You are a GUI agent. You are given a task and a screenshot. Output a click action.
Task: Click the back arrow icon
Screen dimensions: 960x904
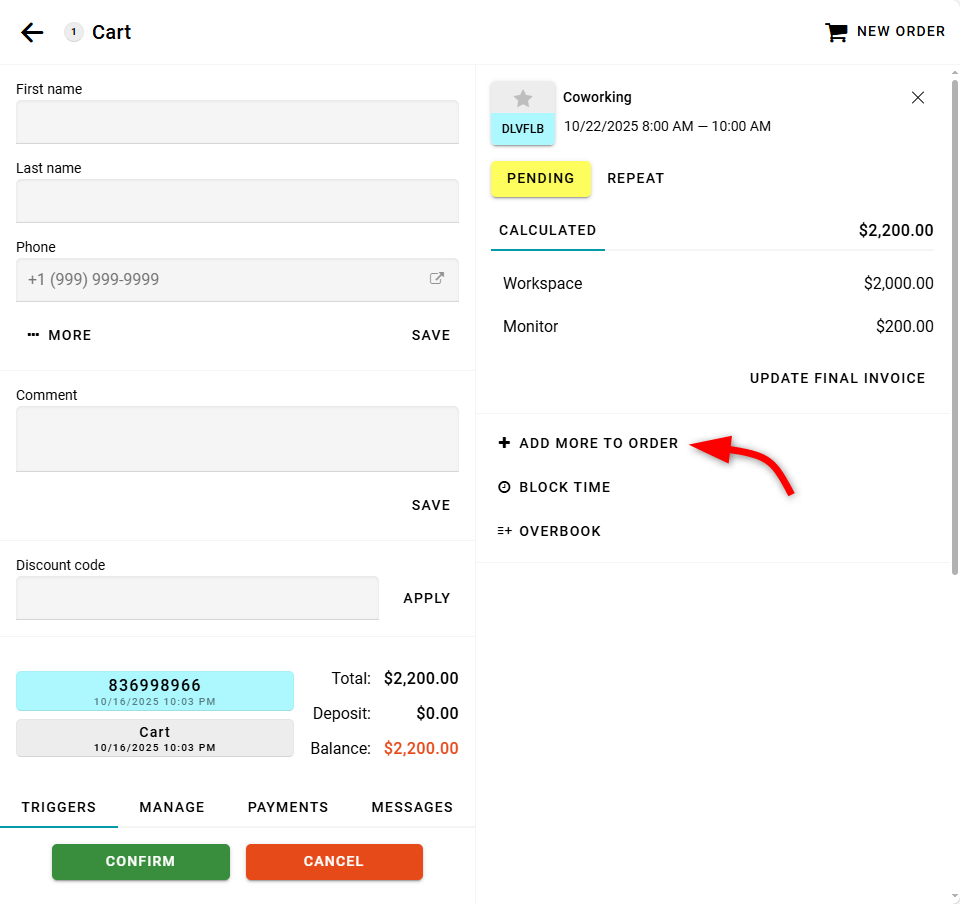point(32,32)
